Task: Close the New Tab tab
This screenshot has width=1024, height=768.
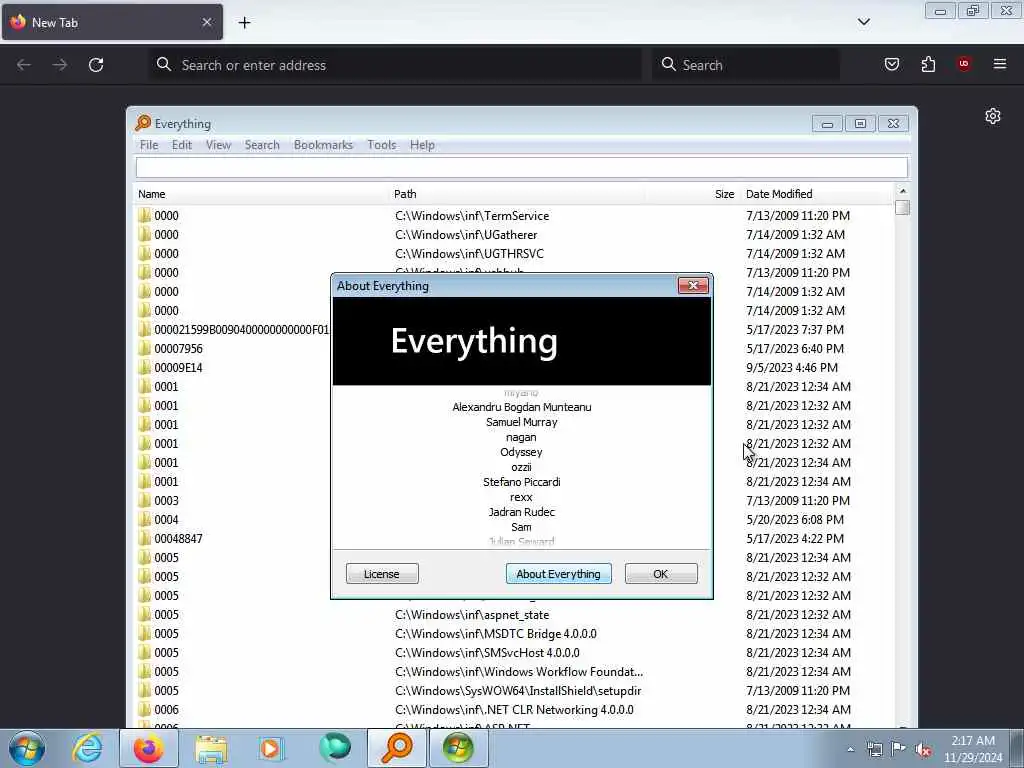Action: 206,22
